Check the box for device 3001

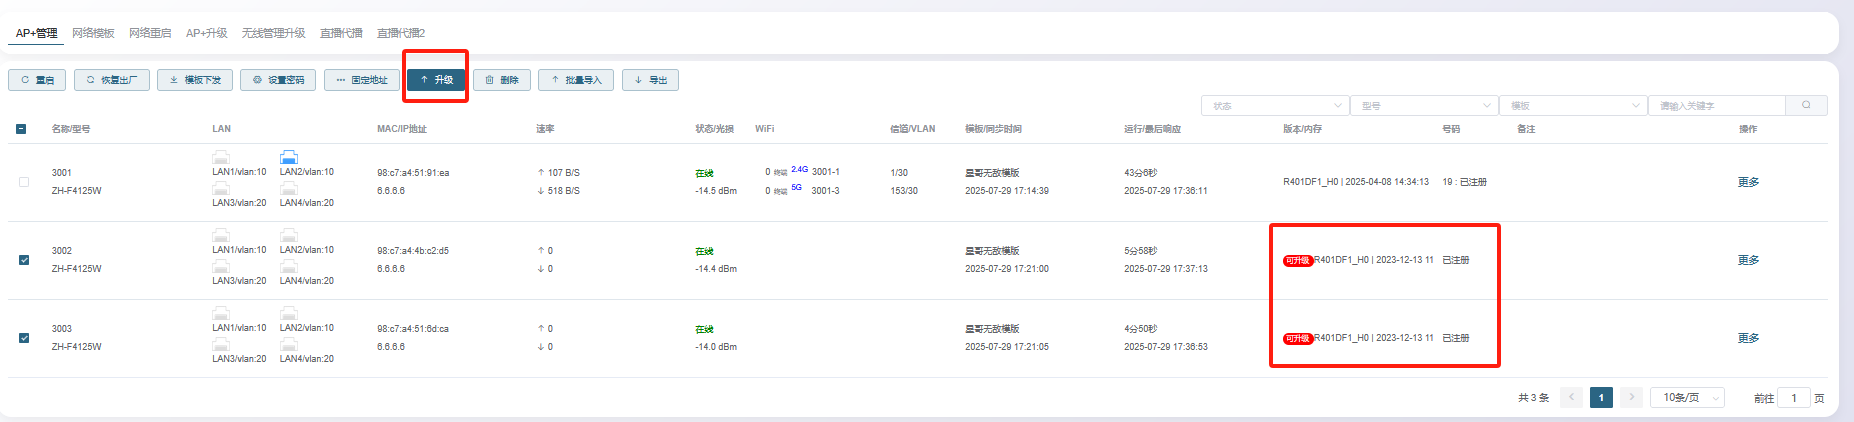tap(24, 182)
